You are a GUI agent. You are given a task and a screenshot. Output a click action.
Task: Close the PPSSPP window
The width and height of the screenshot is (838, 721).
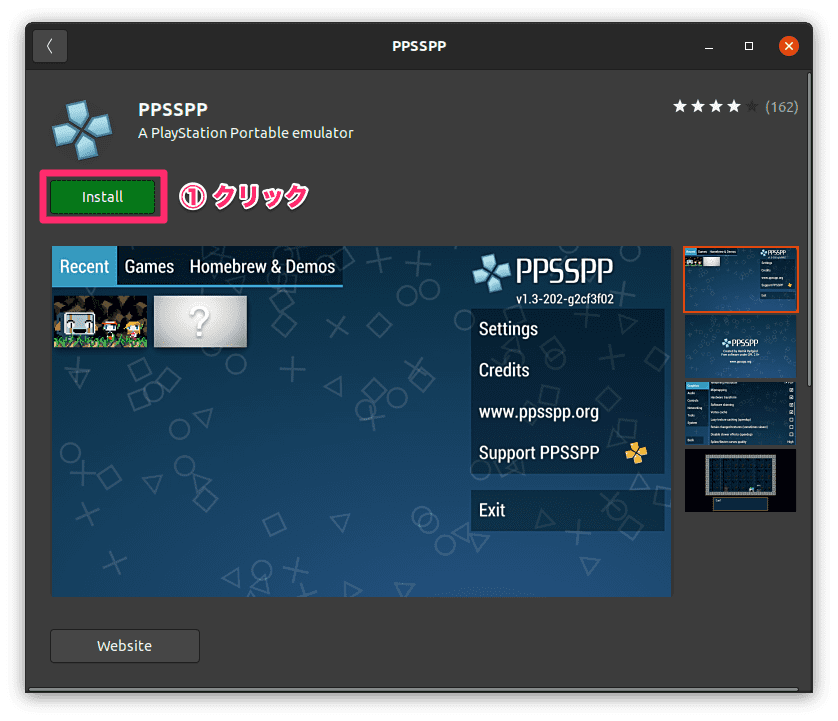click(789, 46)
